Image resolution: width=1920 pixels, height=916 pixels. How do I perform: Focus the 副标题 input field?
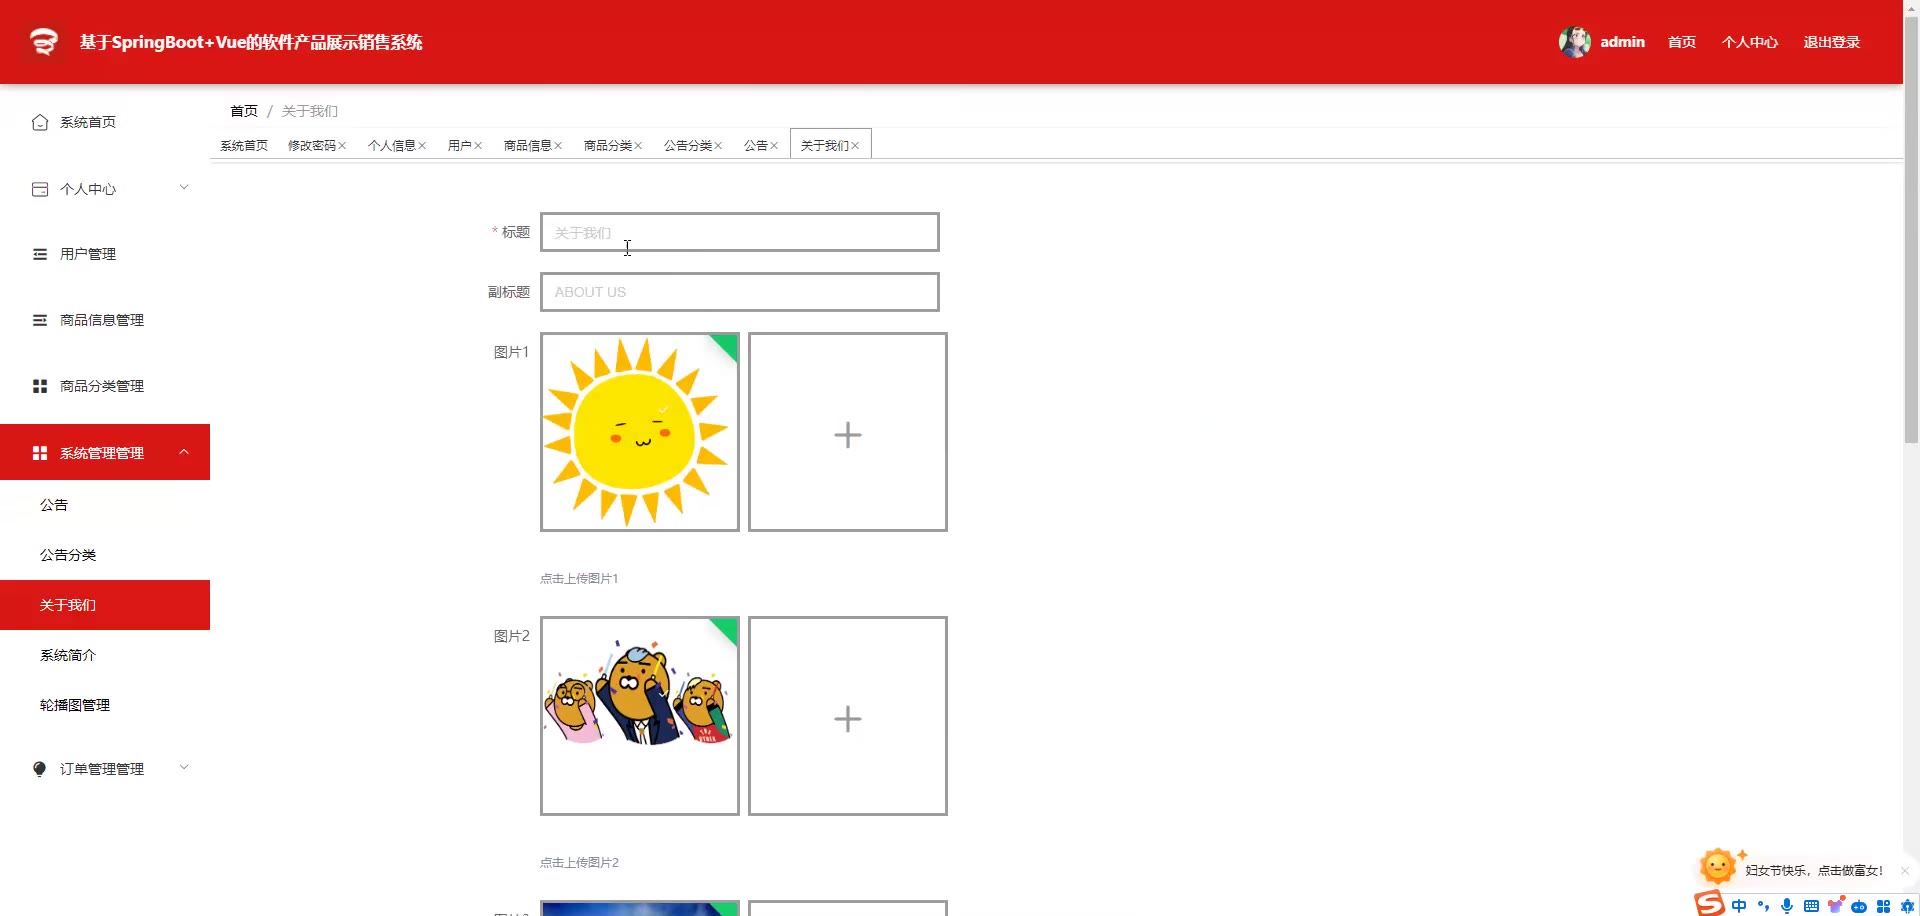click(740, 292)
